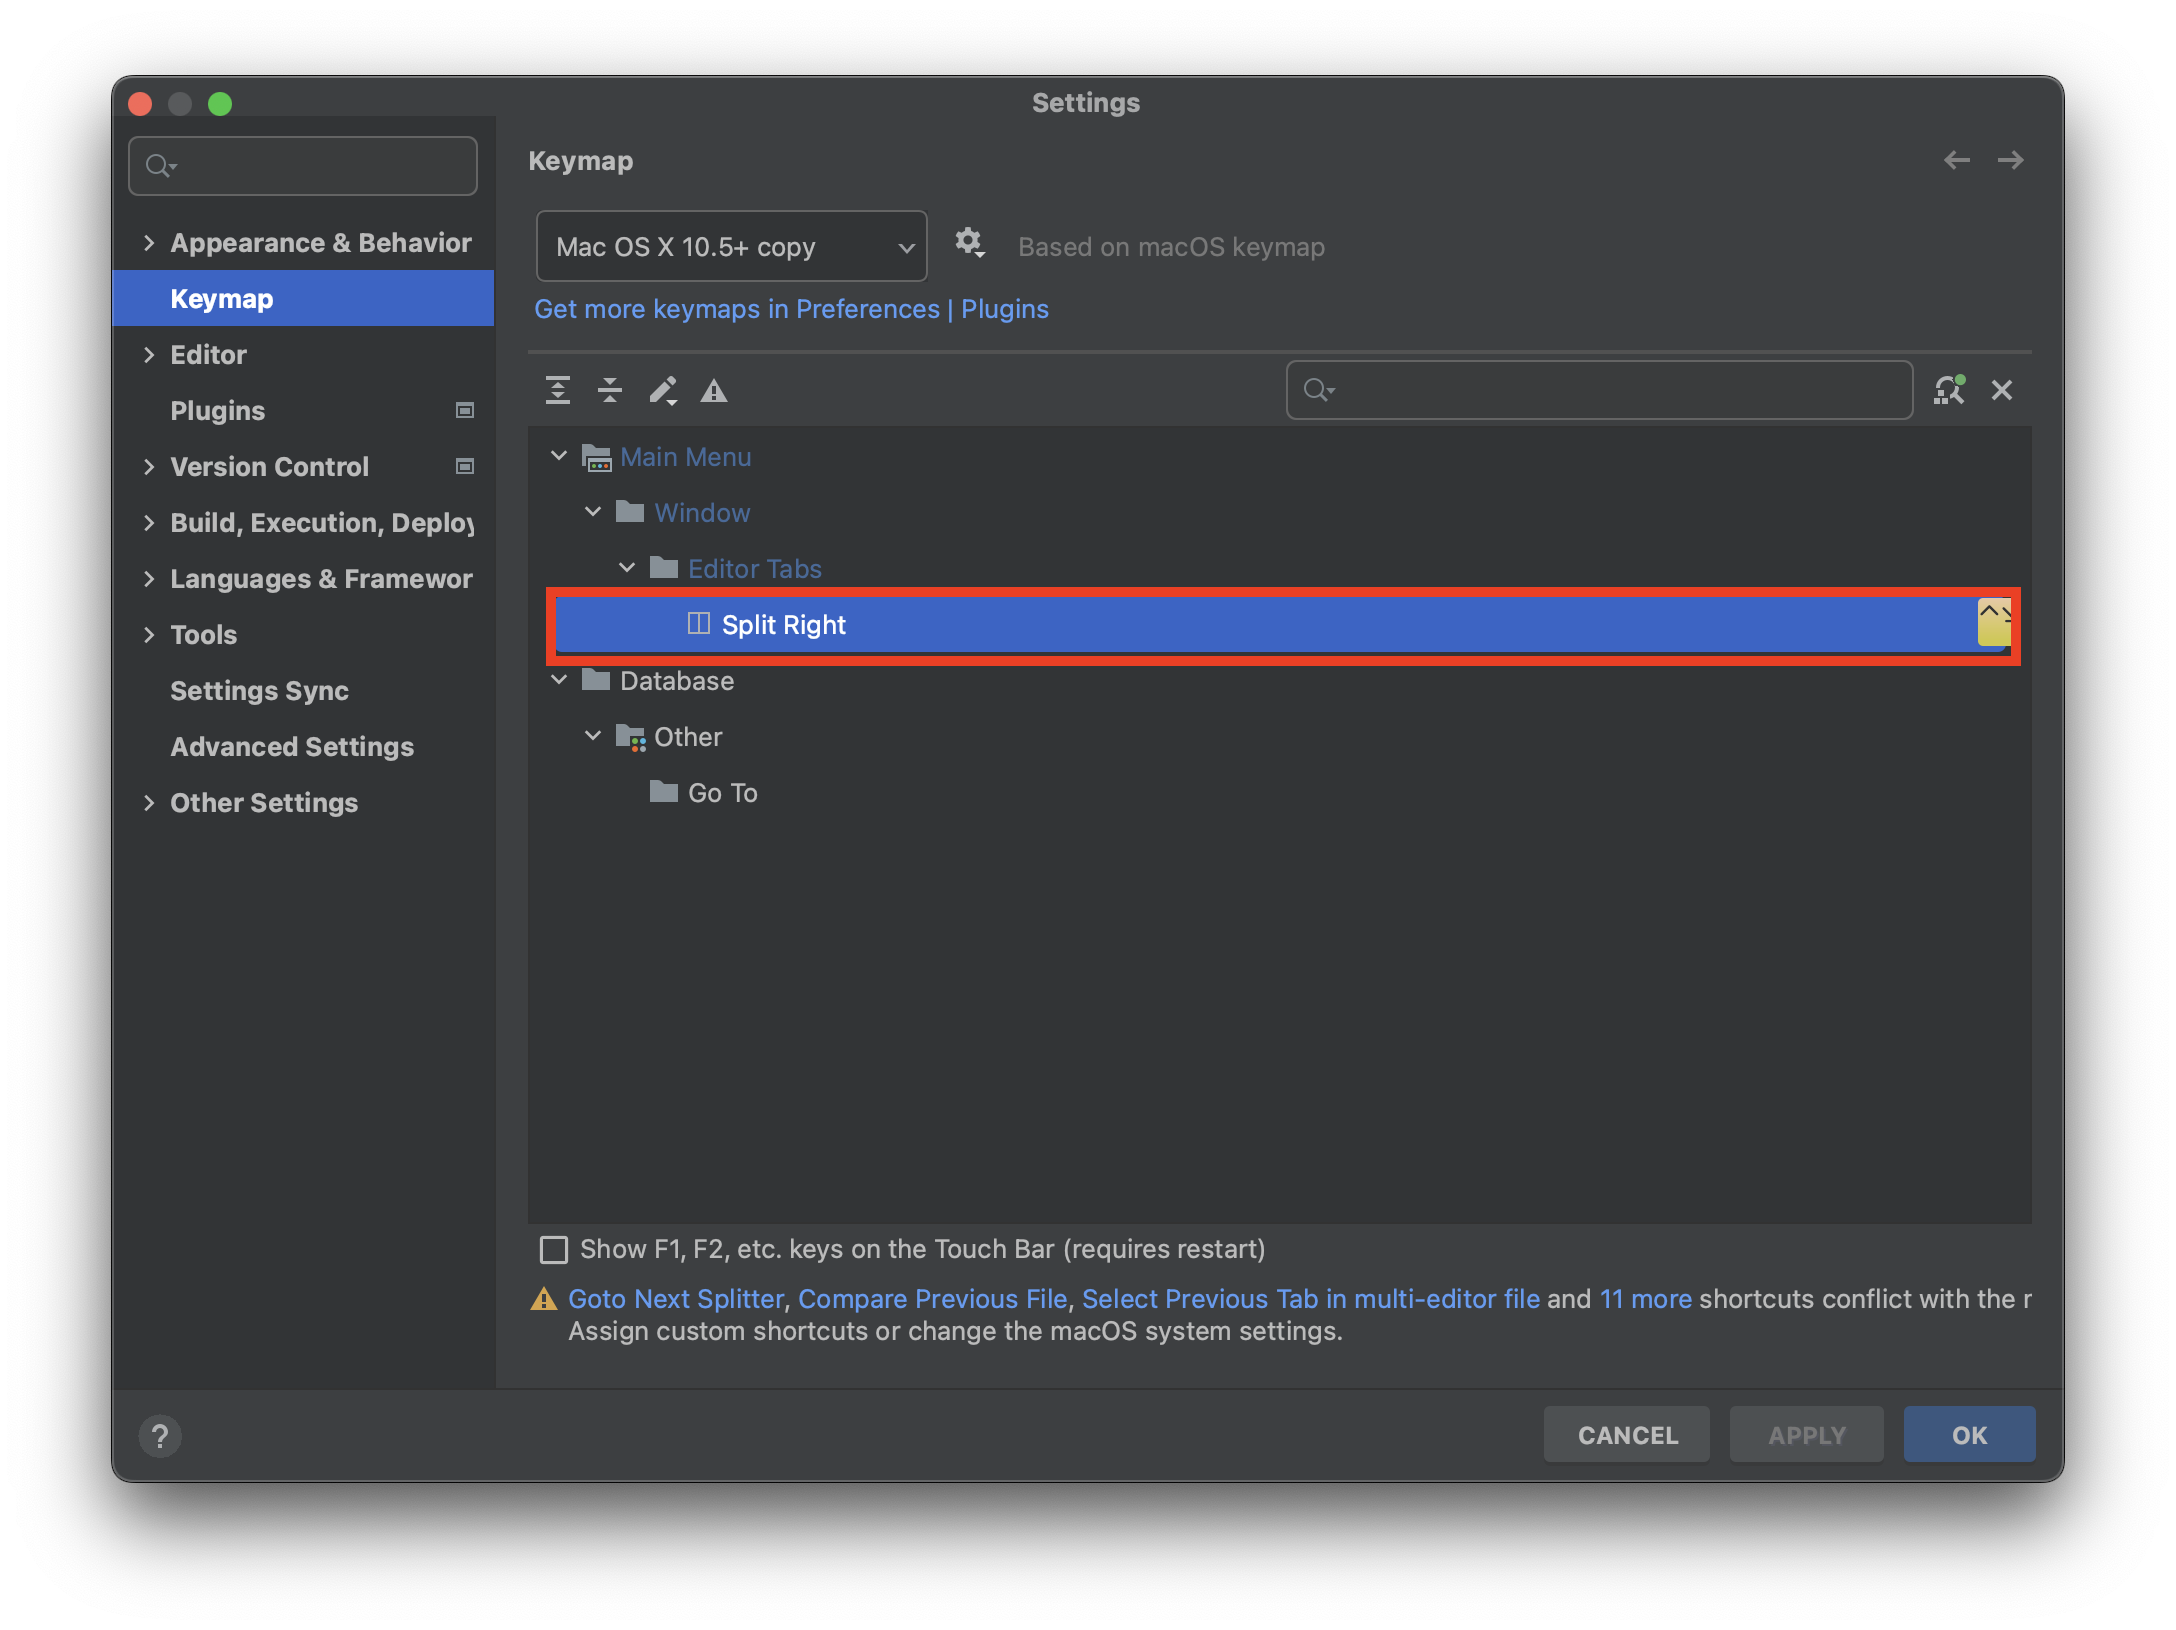The width and height of the screenshot is (2176, 1630).
Task: Click Find Actions by Shortcut icon
Action: [x=1949, y=390]
